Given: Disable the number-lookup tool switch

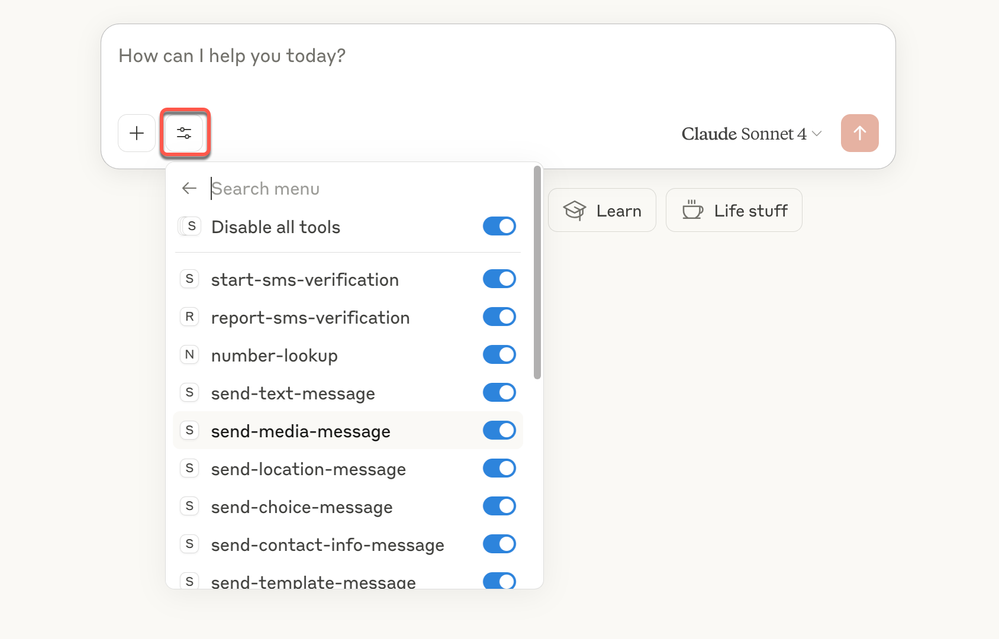Looking at the screenshot, I should tap(499, 355).
